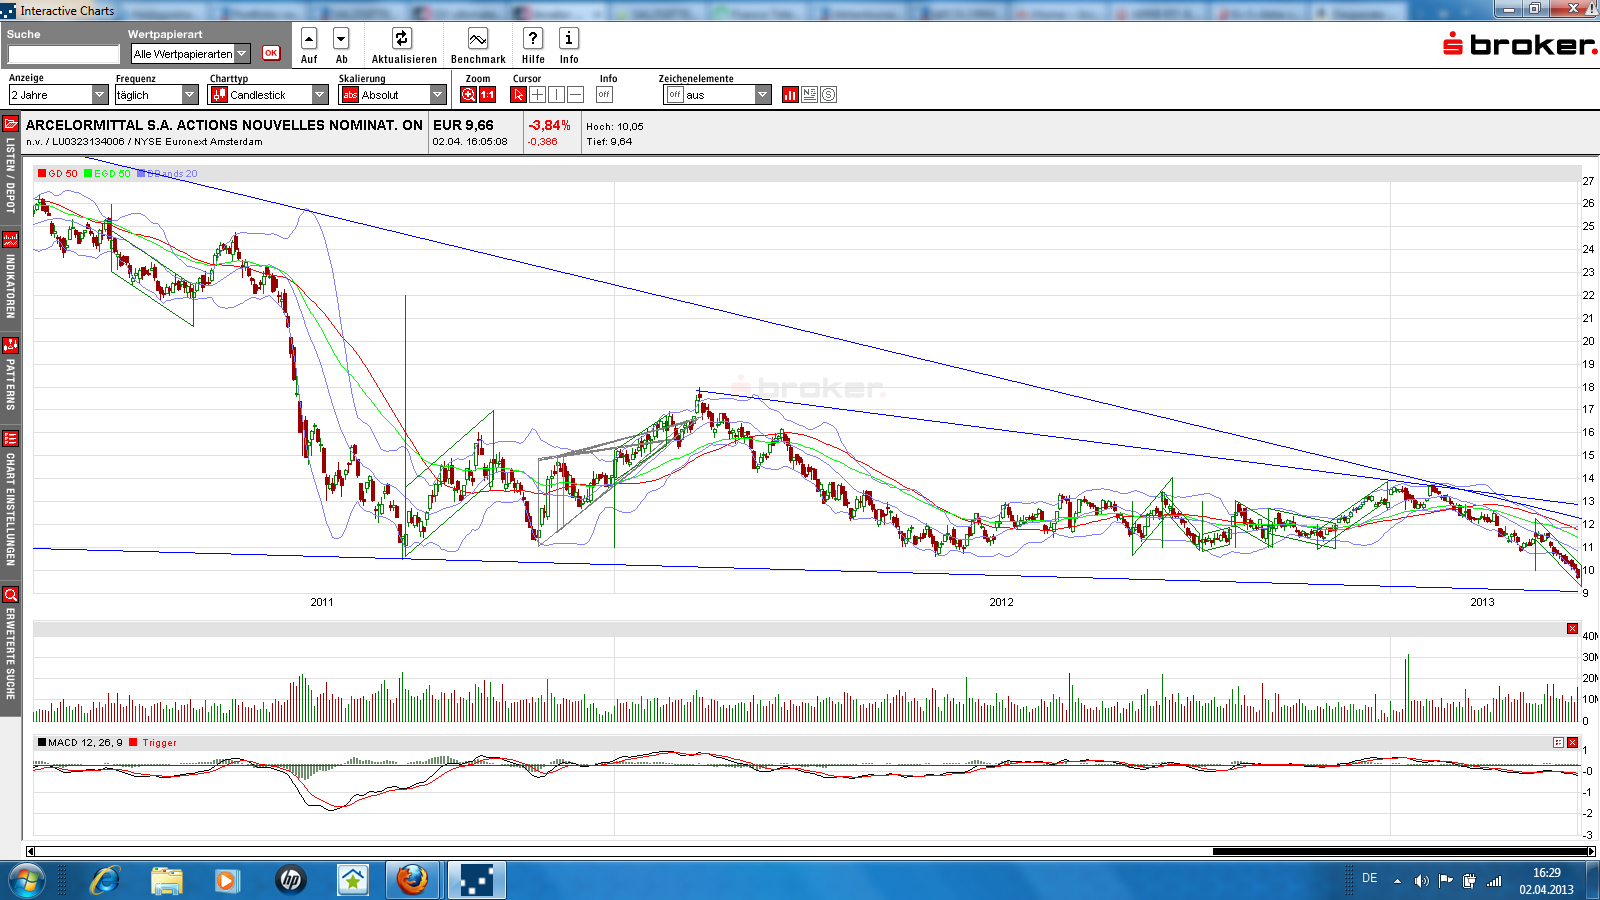Click the OK button next to Wertpapierart
This screenshot has width=1600, height=900.
tap(271, 53)
